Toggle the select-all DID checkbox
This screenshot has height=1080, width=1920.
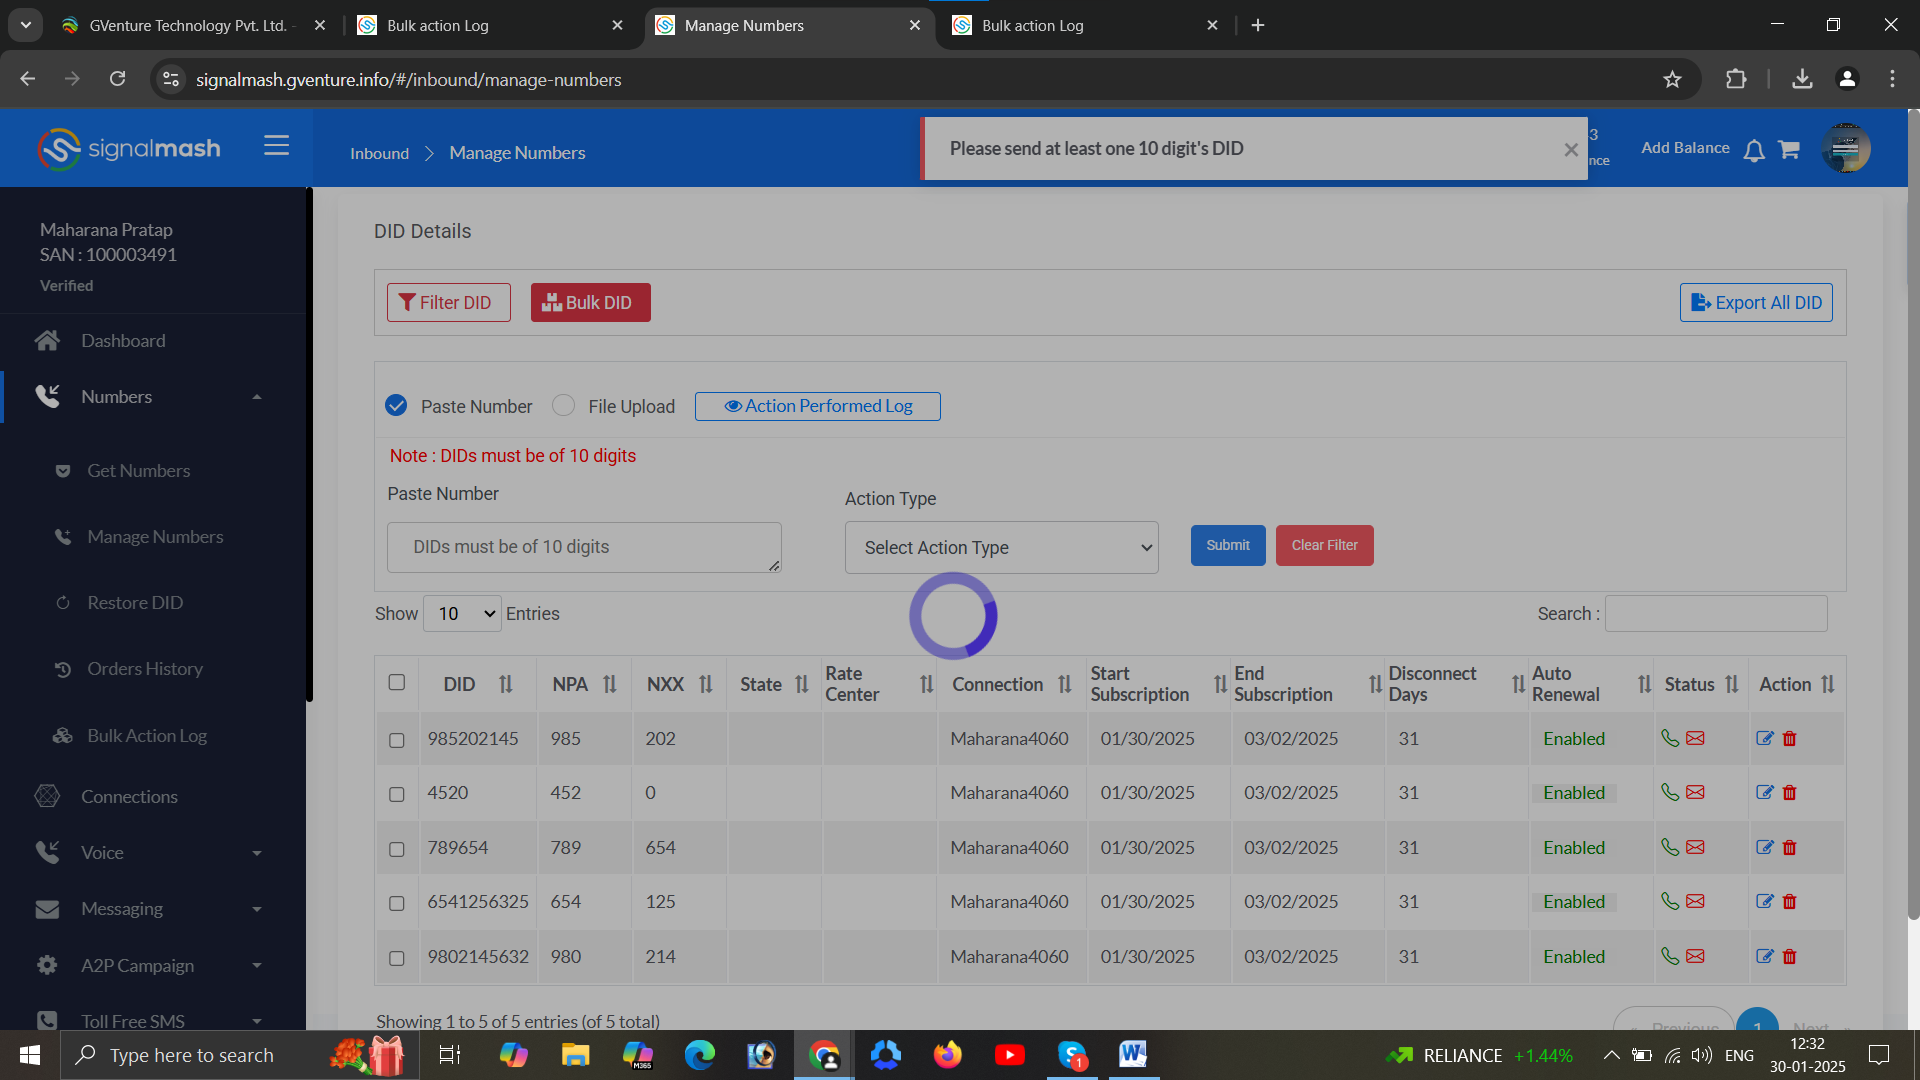tap(397, 682)
